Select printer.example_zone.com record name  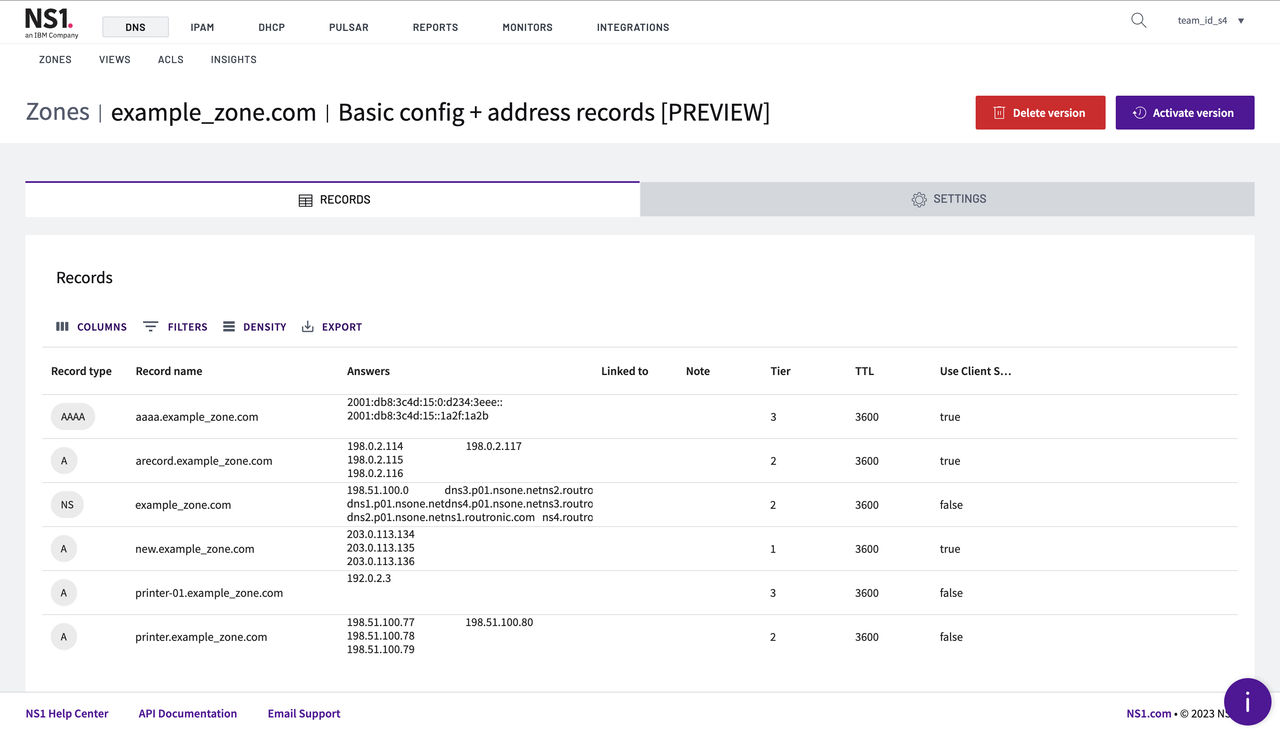[201, 637]
